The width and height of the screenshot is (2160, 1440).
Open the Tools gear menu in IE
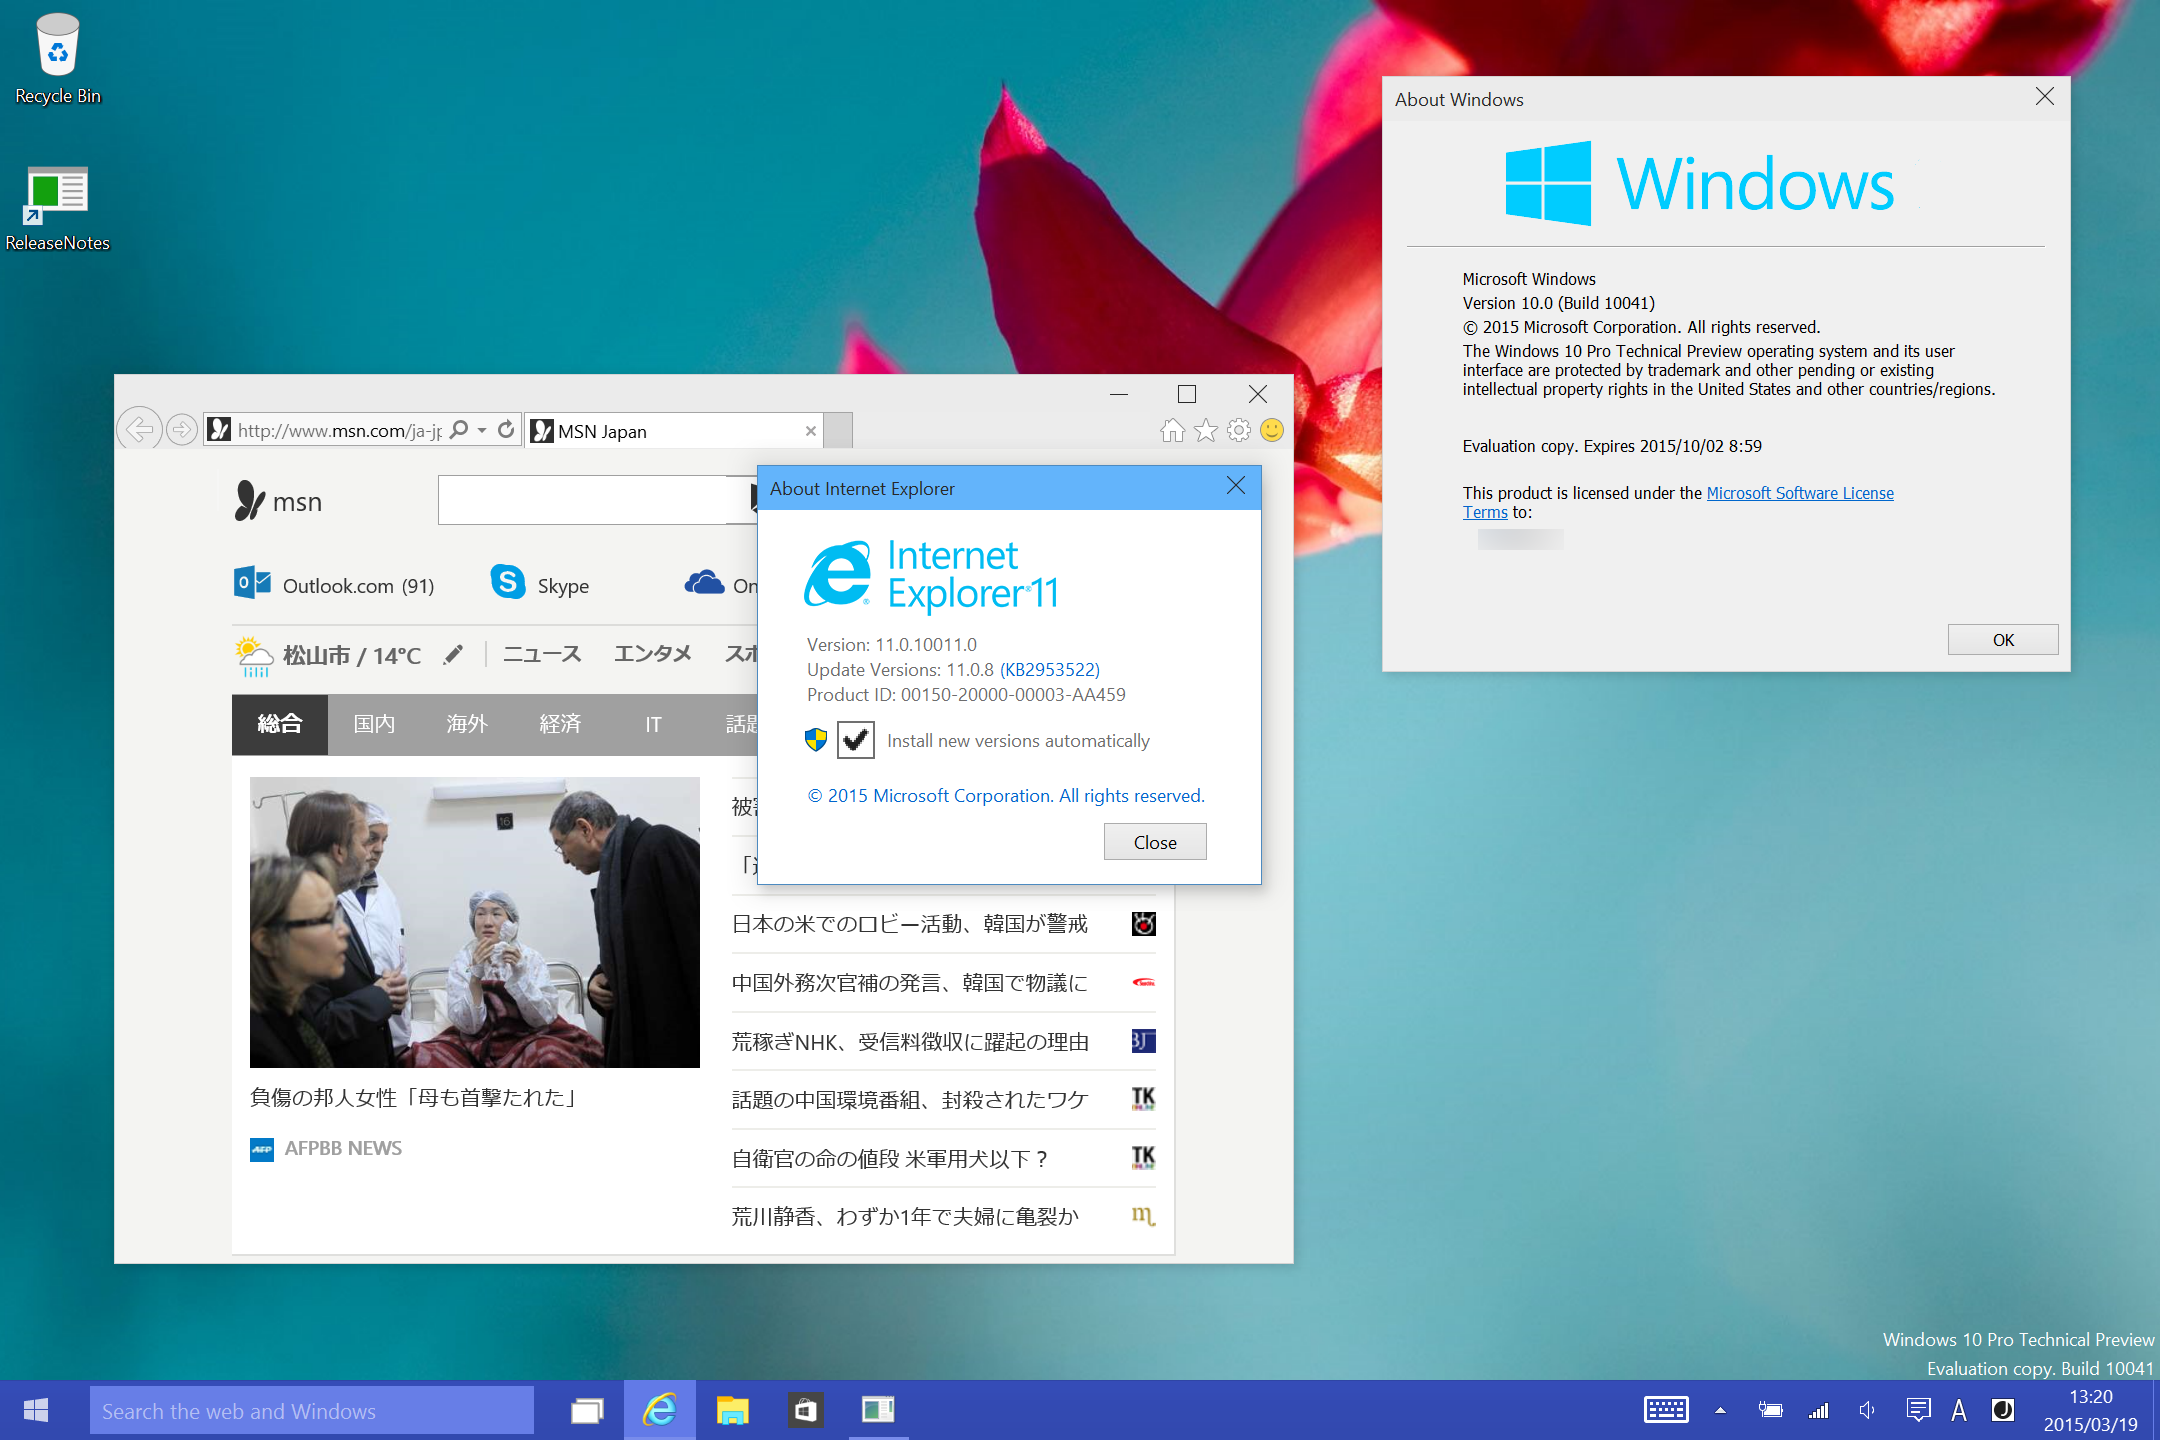pyautogui.click(x=1239, y=430)
